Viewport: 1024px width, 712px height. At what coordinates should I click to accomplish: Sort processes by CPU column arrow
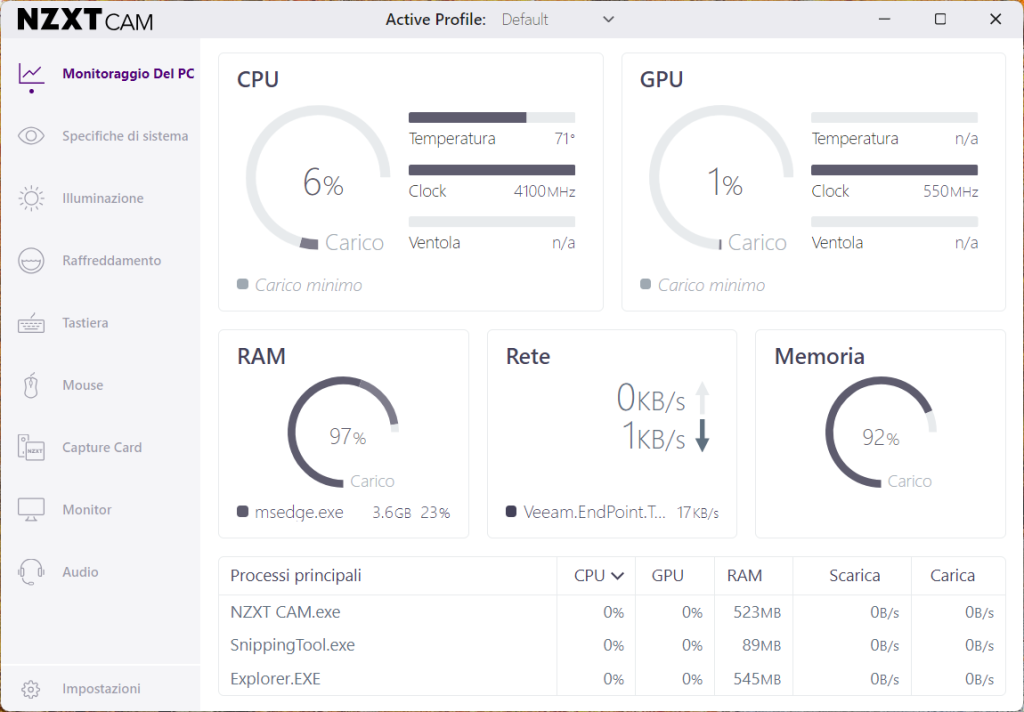click(617, 576)
